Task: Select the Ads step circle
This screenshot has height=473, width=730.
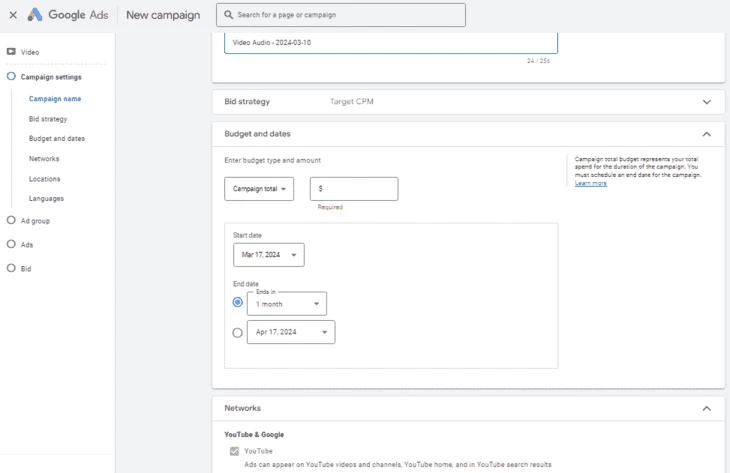Action: click(x=11, y=244)
